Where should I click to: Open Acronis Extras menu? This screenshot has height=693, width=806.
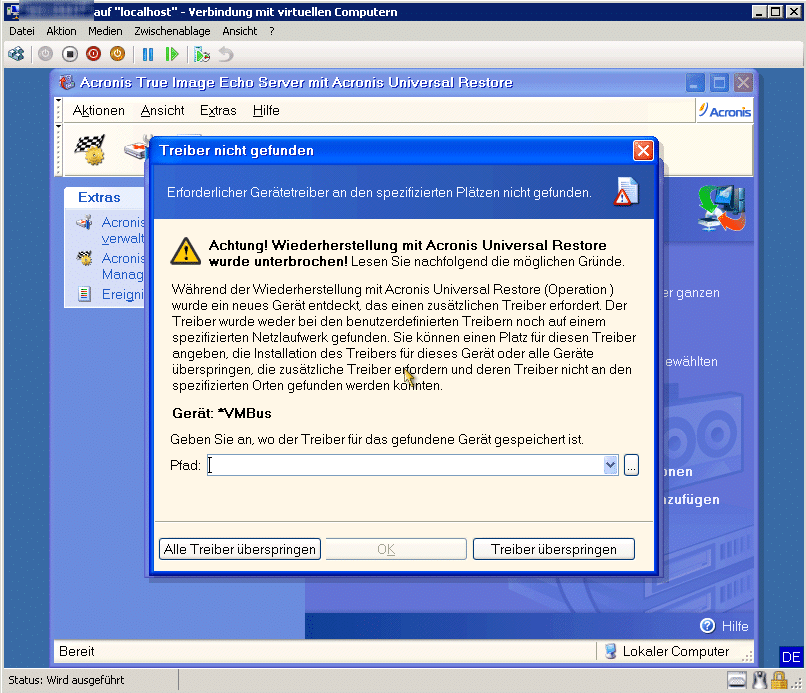[x=218, y=111]
